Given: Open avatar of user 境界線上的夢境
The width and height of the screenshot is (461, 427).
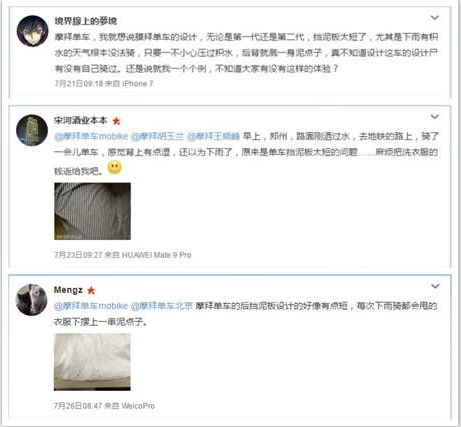Looking at the screenshot, I should [x=33, y=31].
